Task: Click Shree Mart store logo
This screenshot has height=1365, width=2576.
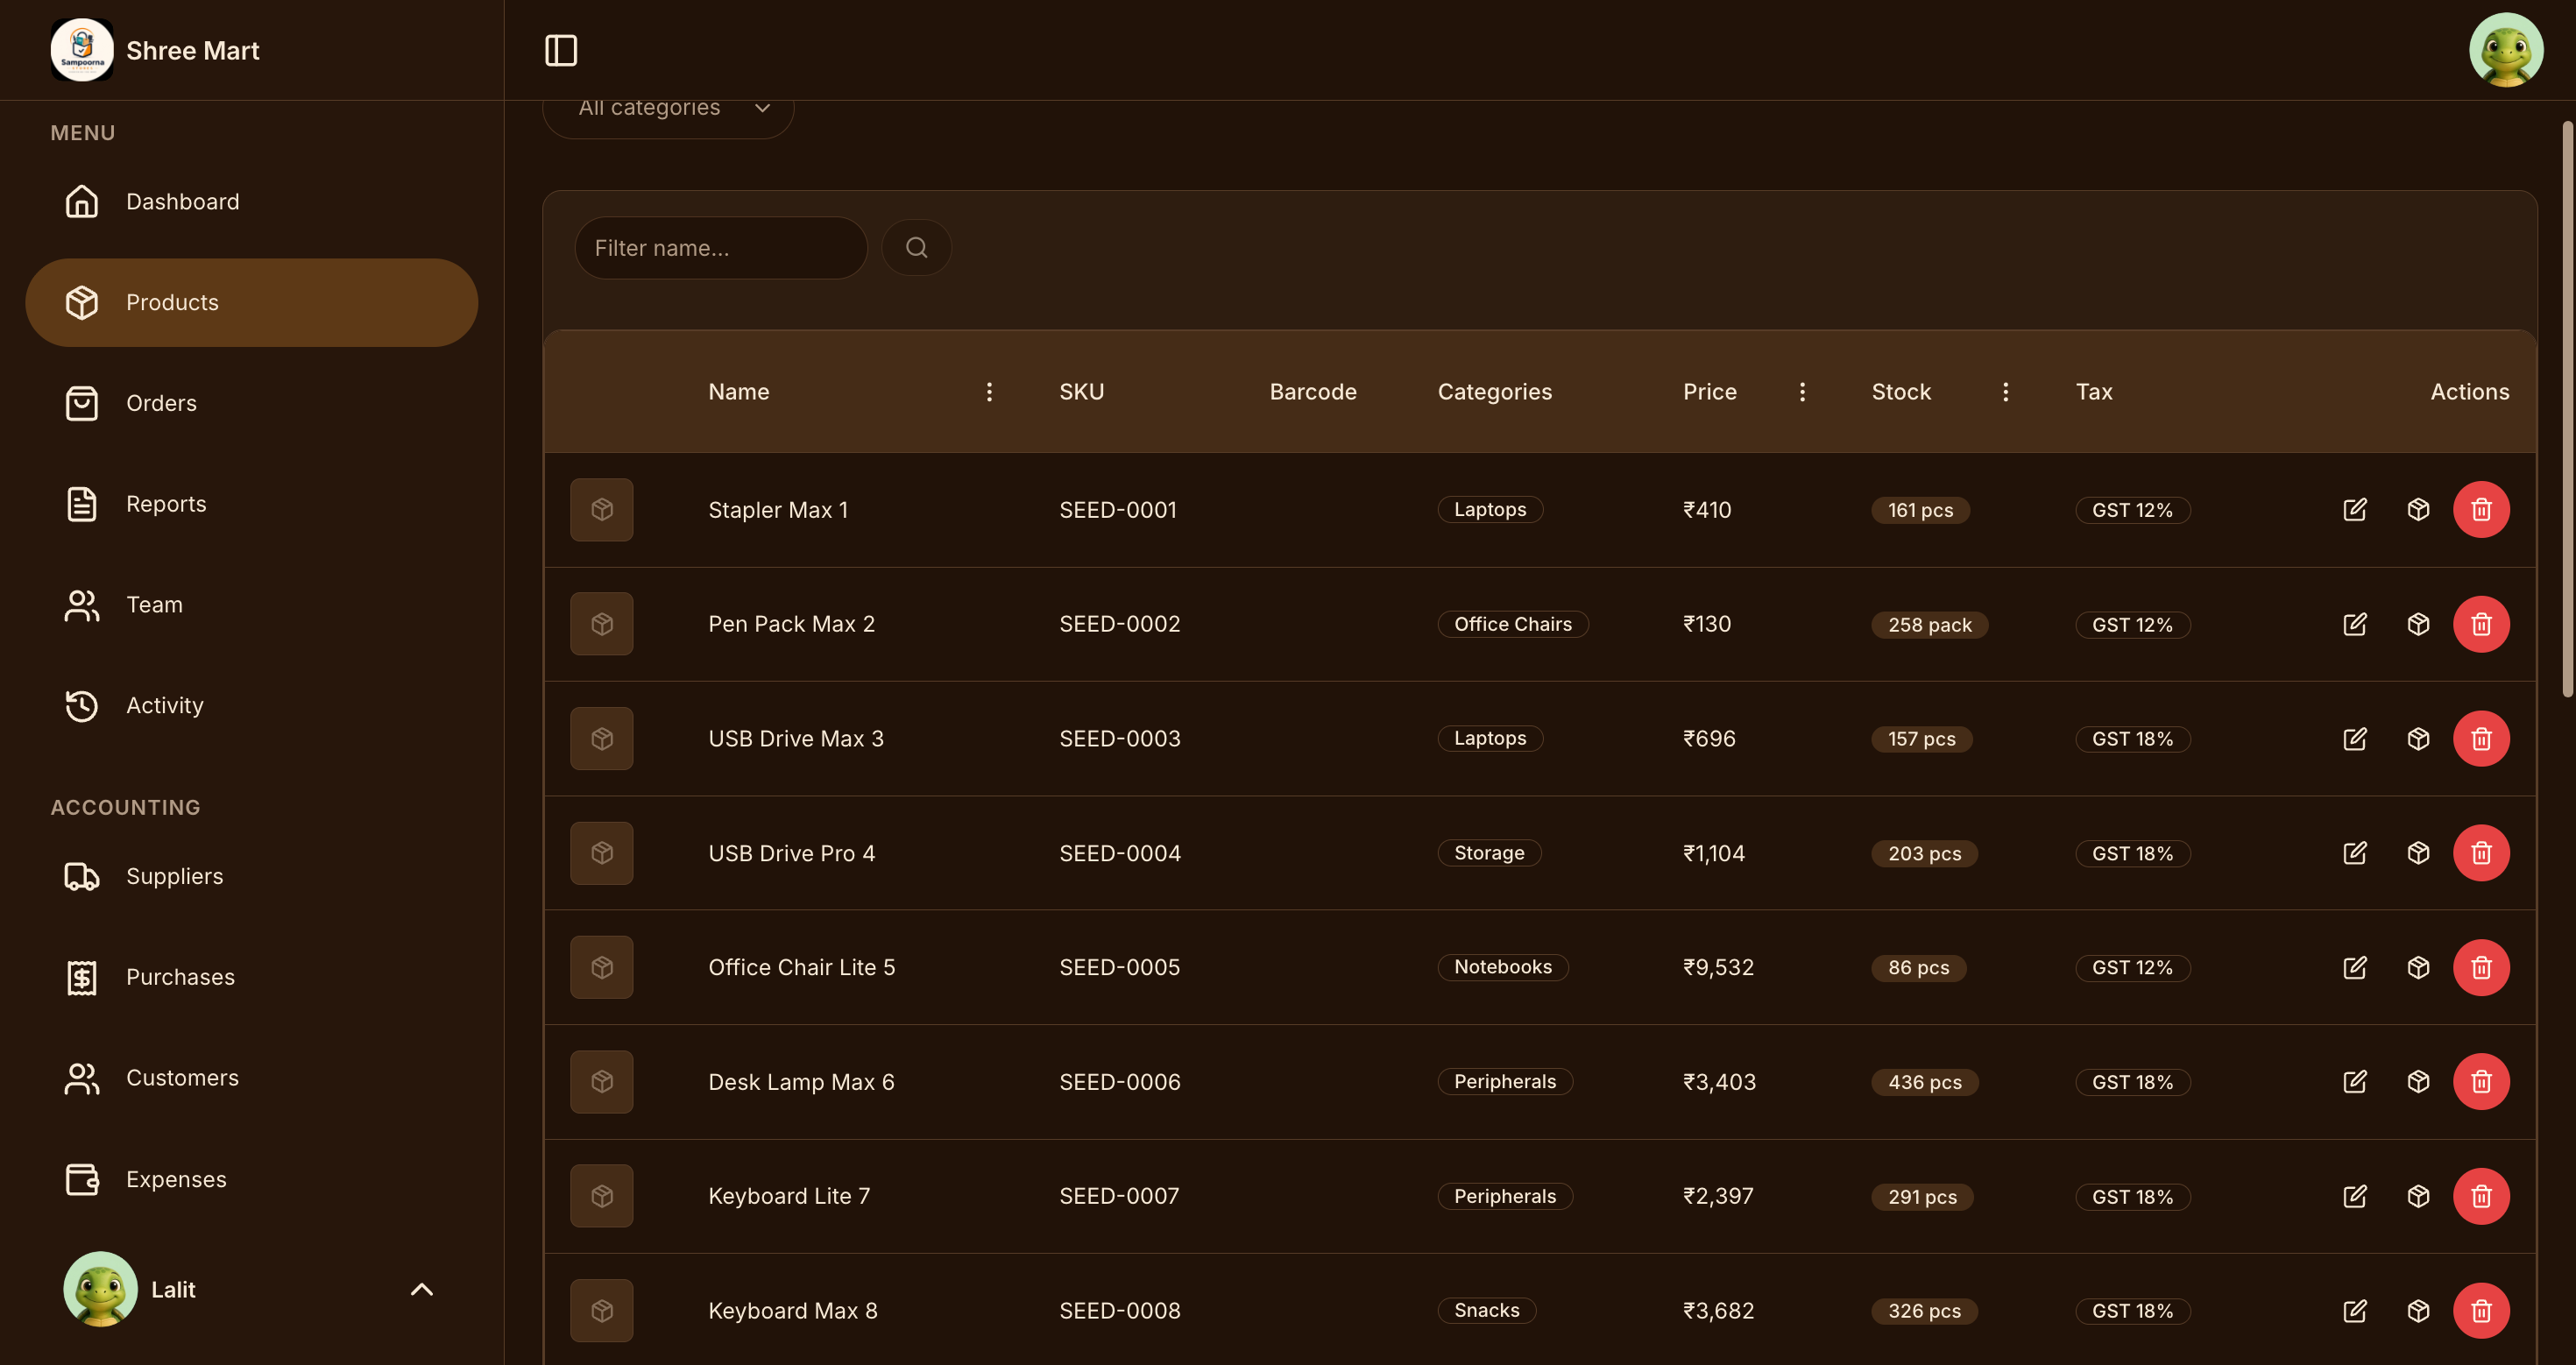Action: pyautogui.click(x=82, y=50)
